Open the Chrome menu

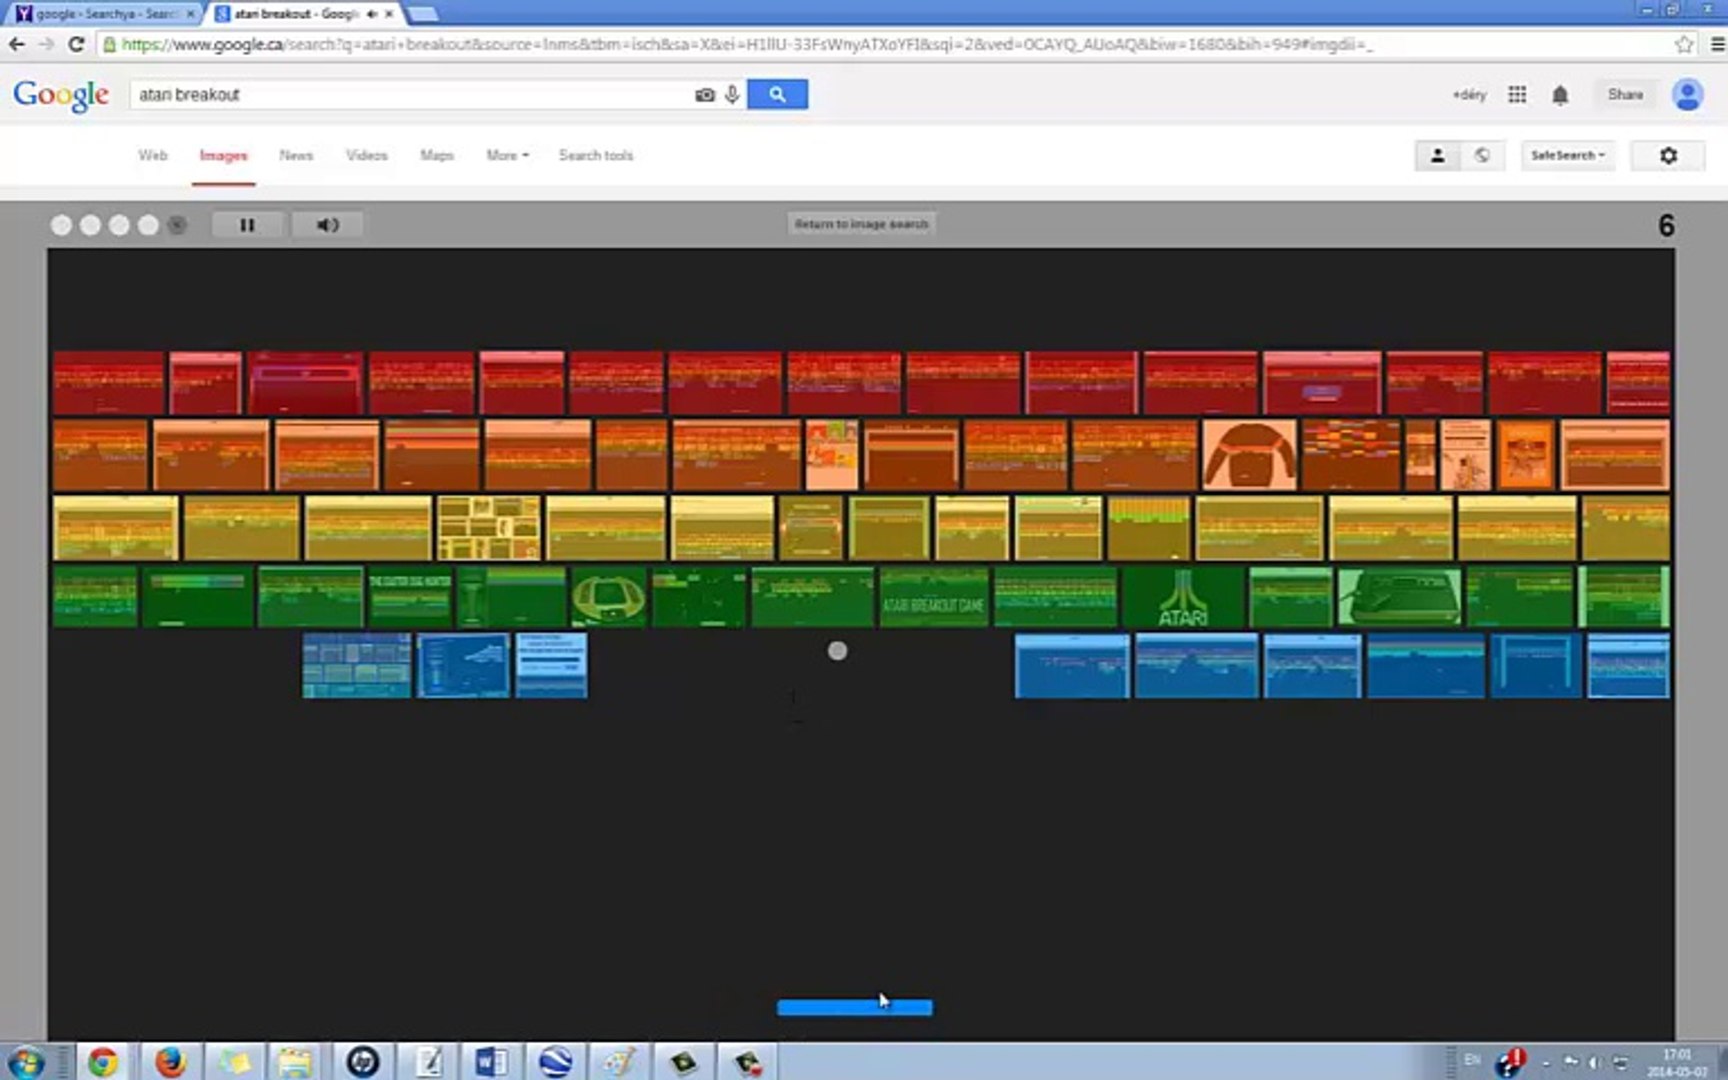point(1717,44)
